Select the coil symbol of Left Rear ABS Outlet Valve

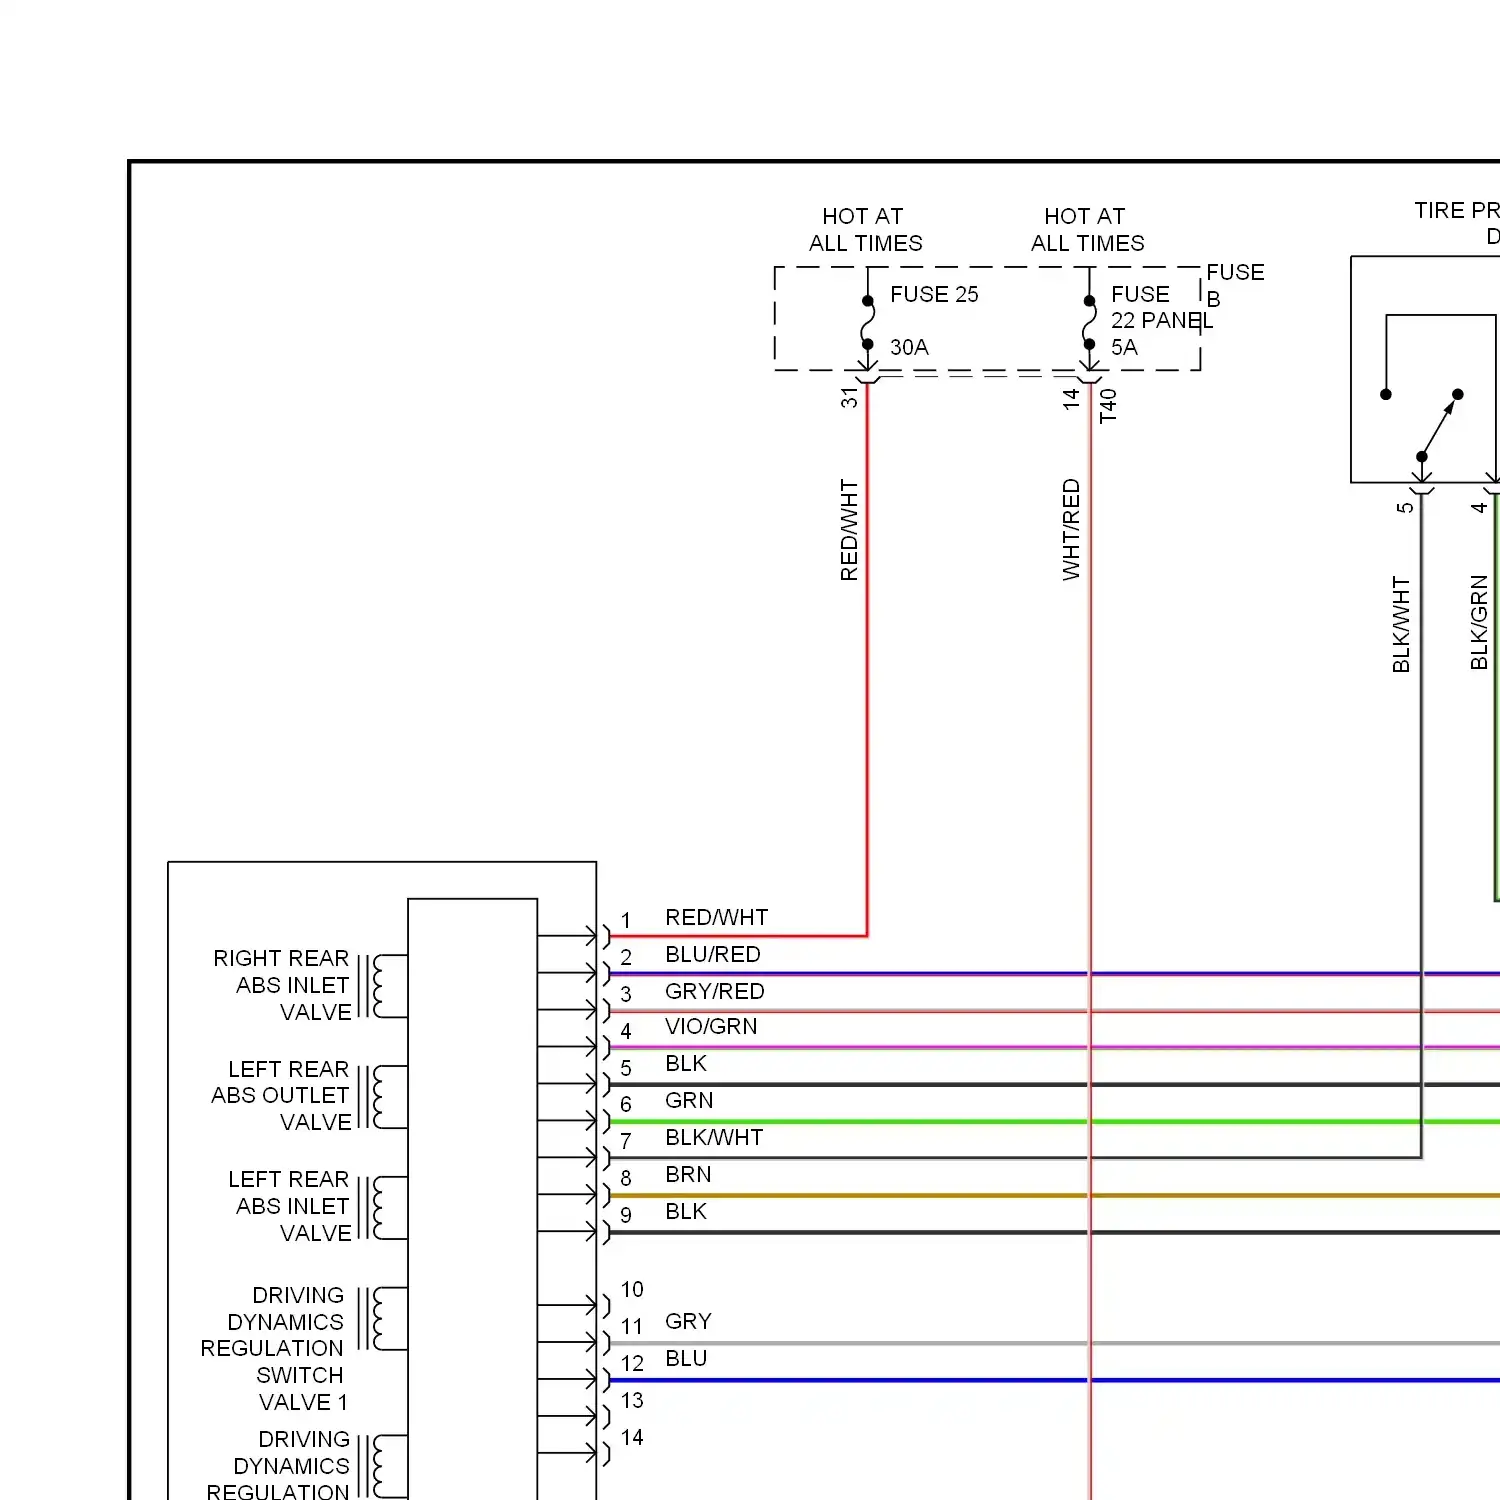click(x=382, y=1097)
